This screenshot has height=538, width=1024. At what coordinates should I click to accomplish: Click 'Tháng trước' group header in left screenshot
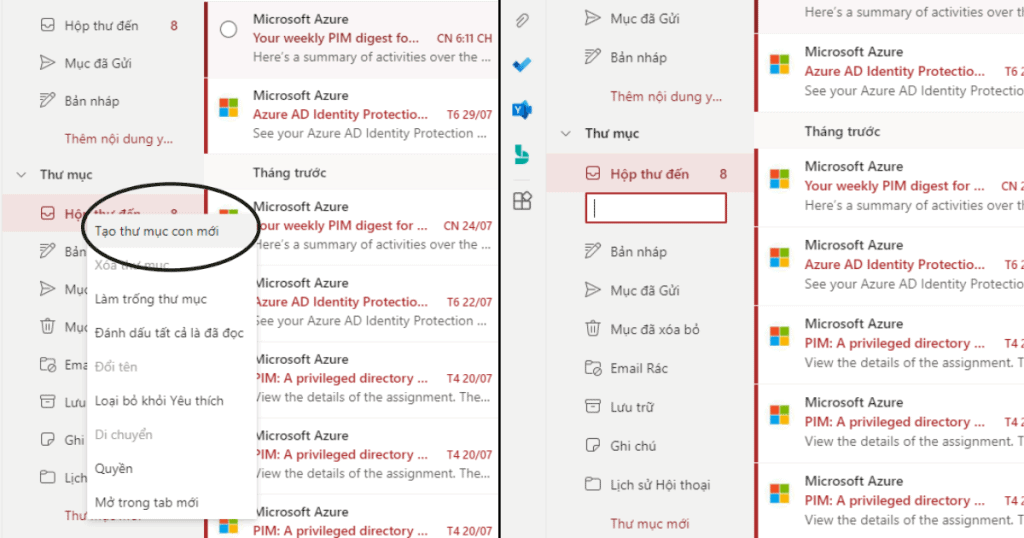pos(289,172)
